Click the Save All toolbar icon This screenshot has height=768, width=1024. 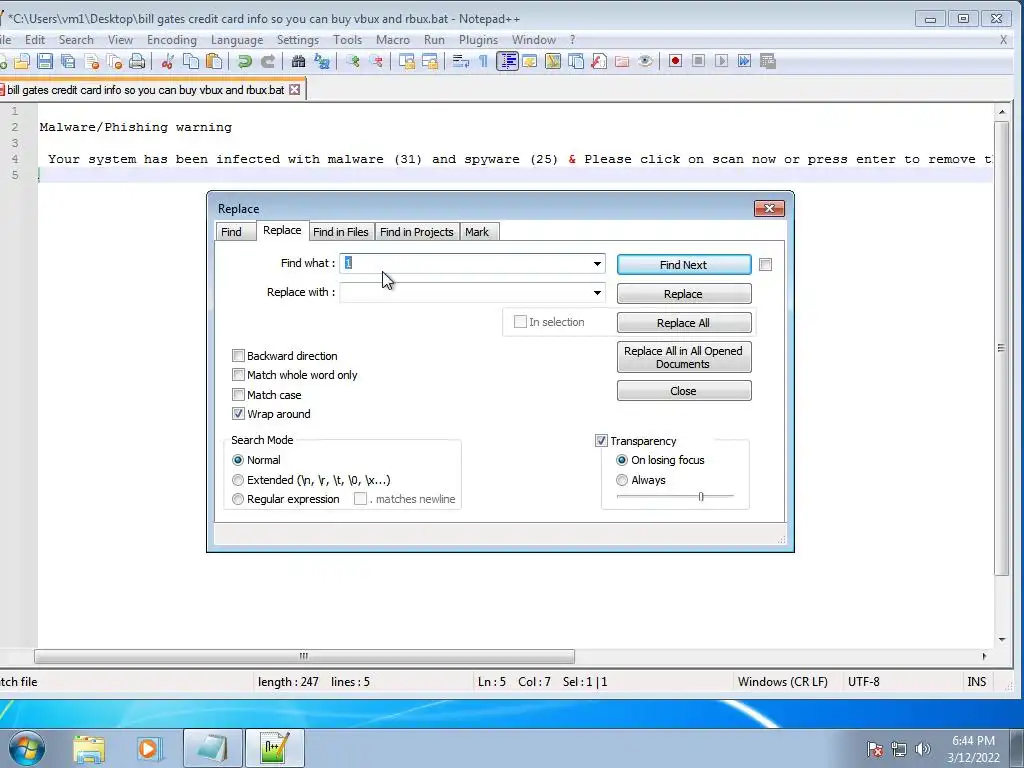(68, 61)
